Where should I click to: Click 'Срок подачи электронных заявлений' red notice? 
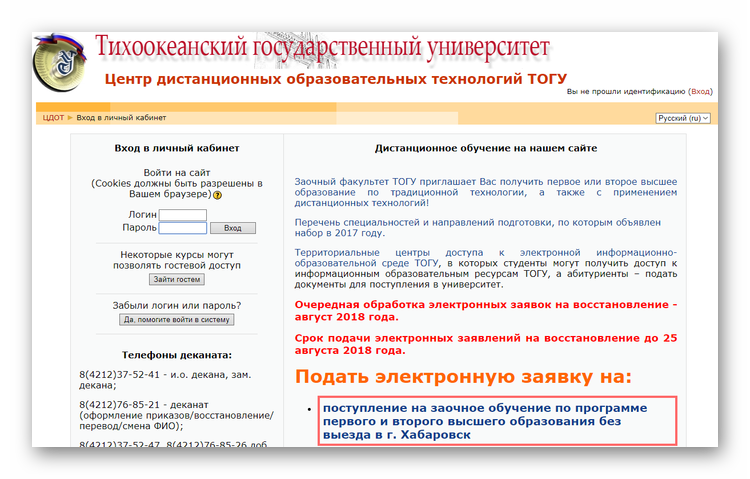(485, 345)
